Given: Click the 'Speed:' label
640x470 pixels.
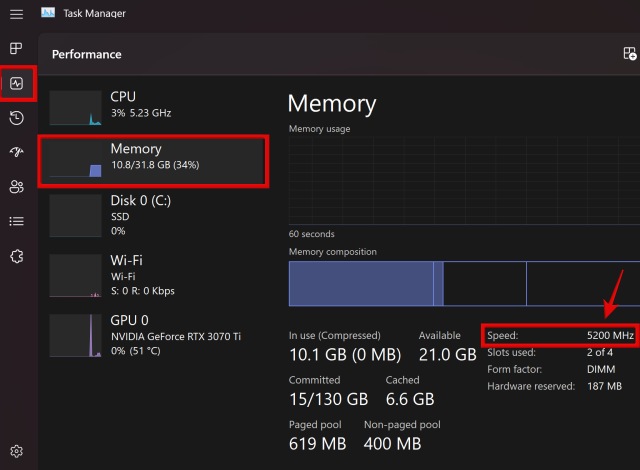Looking at the screenshot, I should pos(502,335).
